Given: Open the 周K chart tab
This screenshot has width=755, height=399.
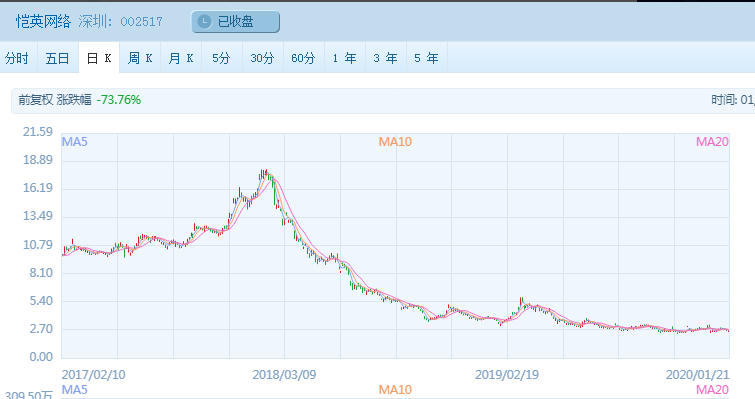Looking at the screenshot, I should pyautogui.click(x=140, y=58).
